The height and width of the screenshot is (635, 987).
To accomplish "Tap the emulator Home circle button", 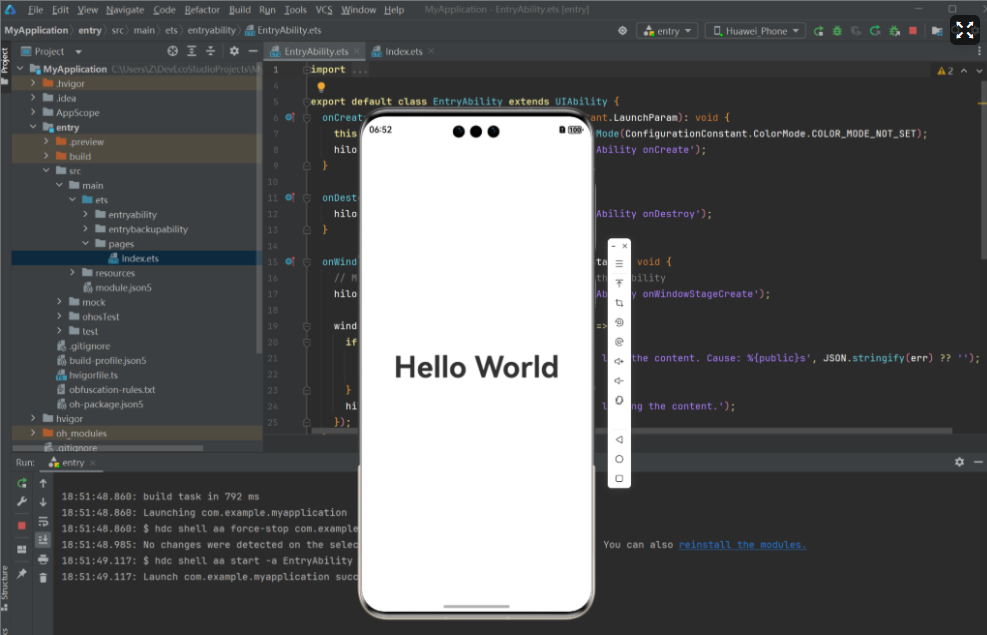I will (x=619, y=459).
